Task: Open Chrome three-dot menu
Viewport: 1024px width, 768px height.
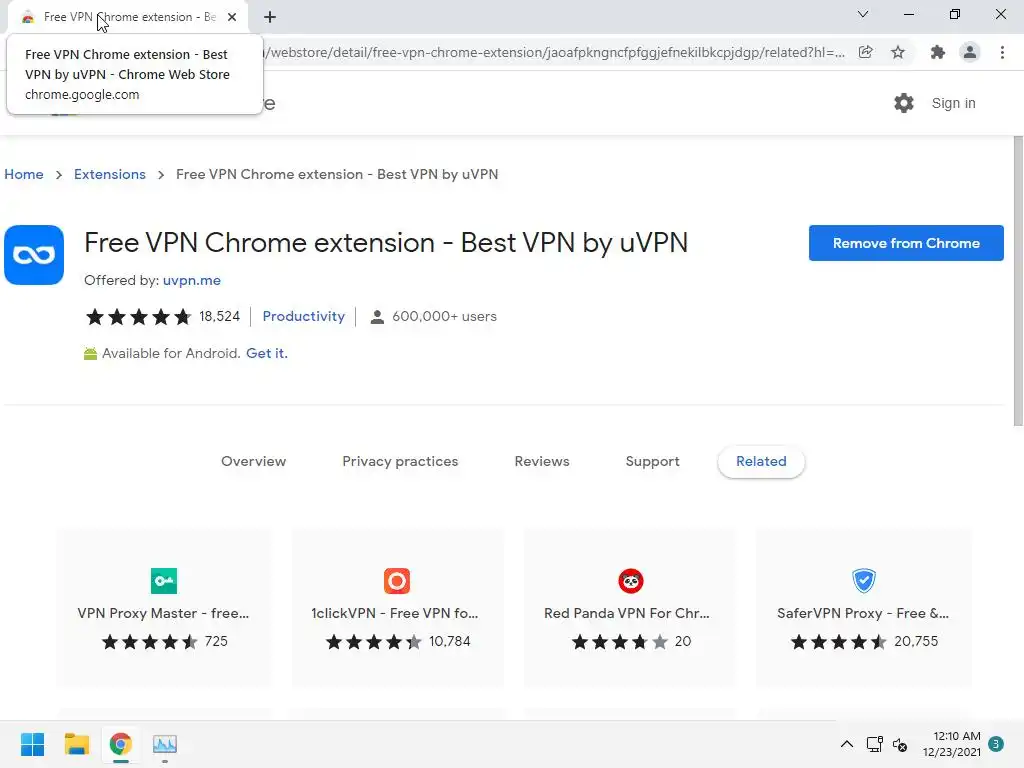Action: (x=1002, y=52)
